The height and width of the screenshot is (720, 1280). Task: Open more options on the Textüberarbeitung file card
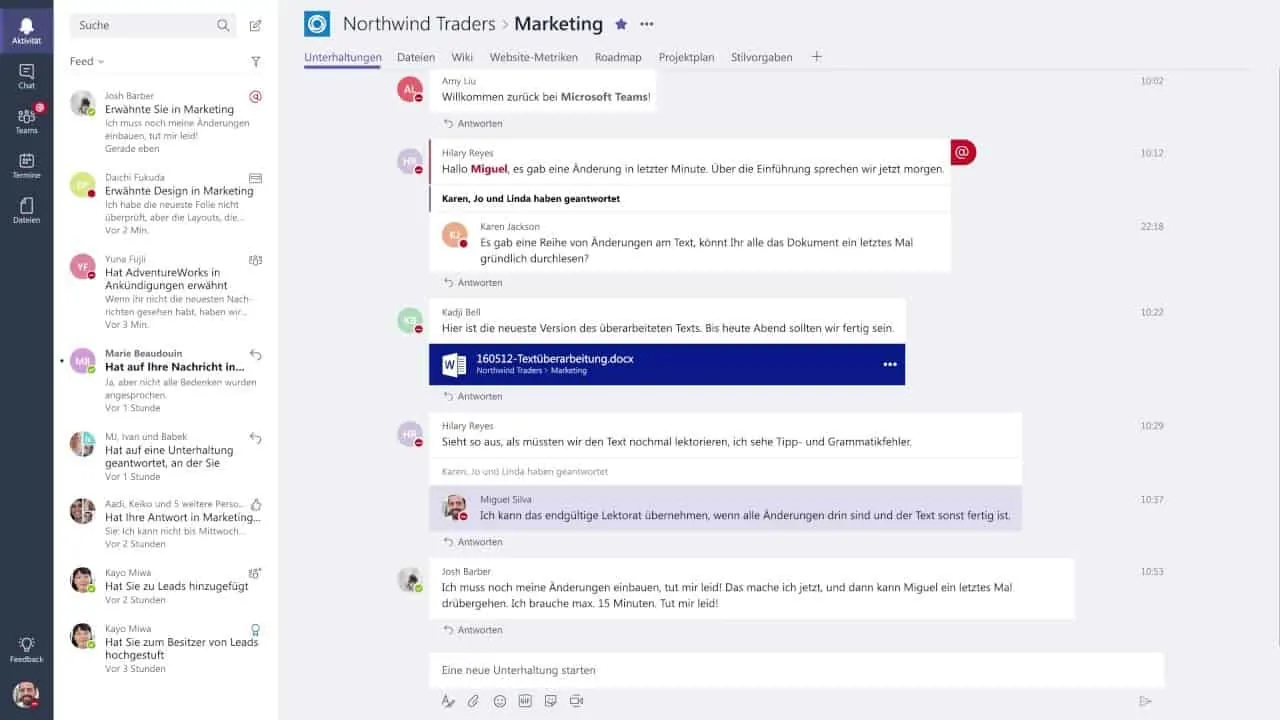coord(889,364)
